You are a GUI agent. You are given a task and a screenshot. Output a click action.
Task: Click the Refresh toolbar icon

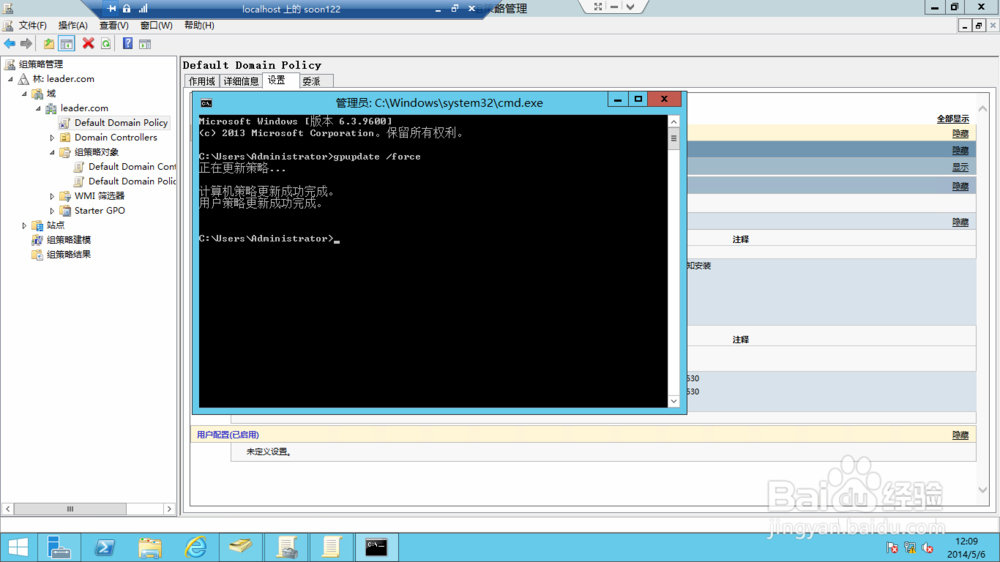pos(106,43)
